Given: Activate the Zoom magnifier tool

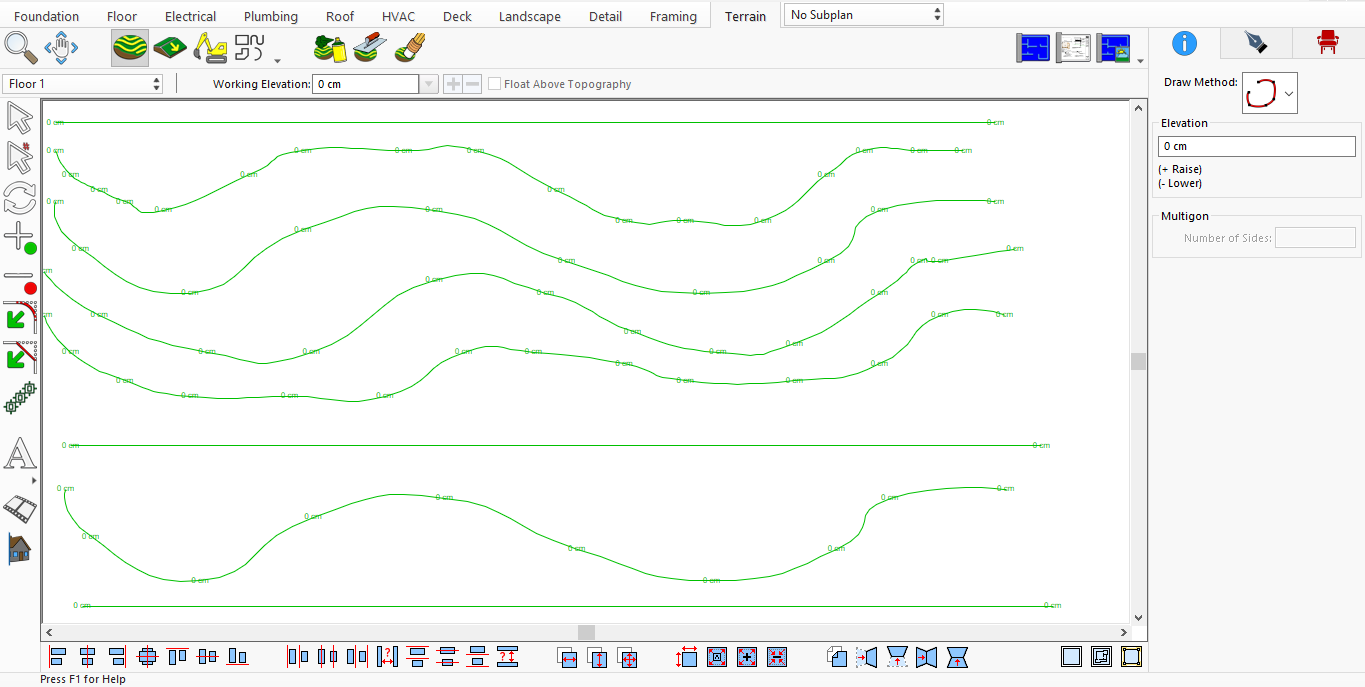Looking at the screenshot, I should tap(20, 47).
